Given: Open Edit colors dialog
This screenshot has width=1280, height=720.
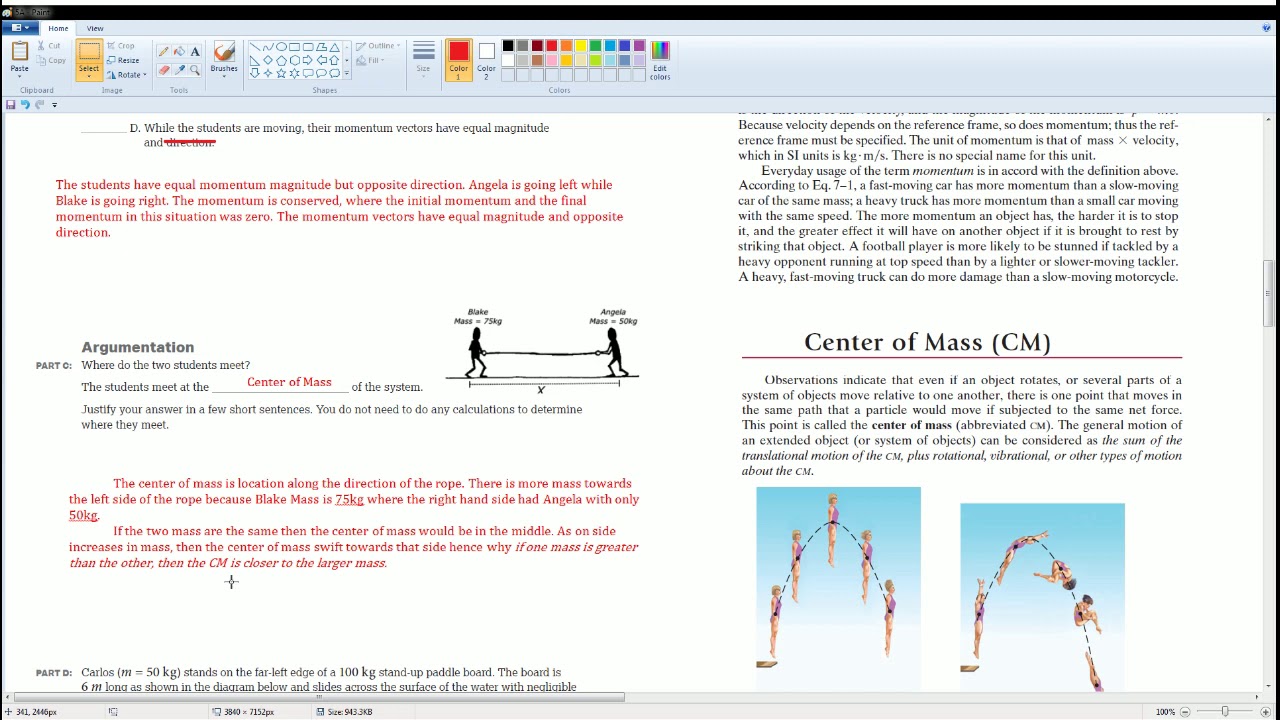Looking at the screenshot, I should pos(660,60).
